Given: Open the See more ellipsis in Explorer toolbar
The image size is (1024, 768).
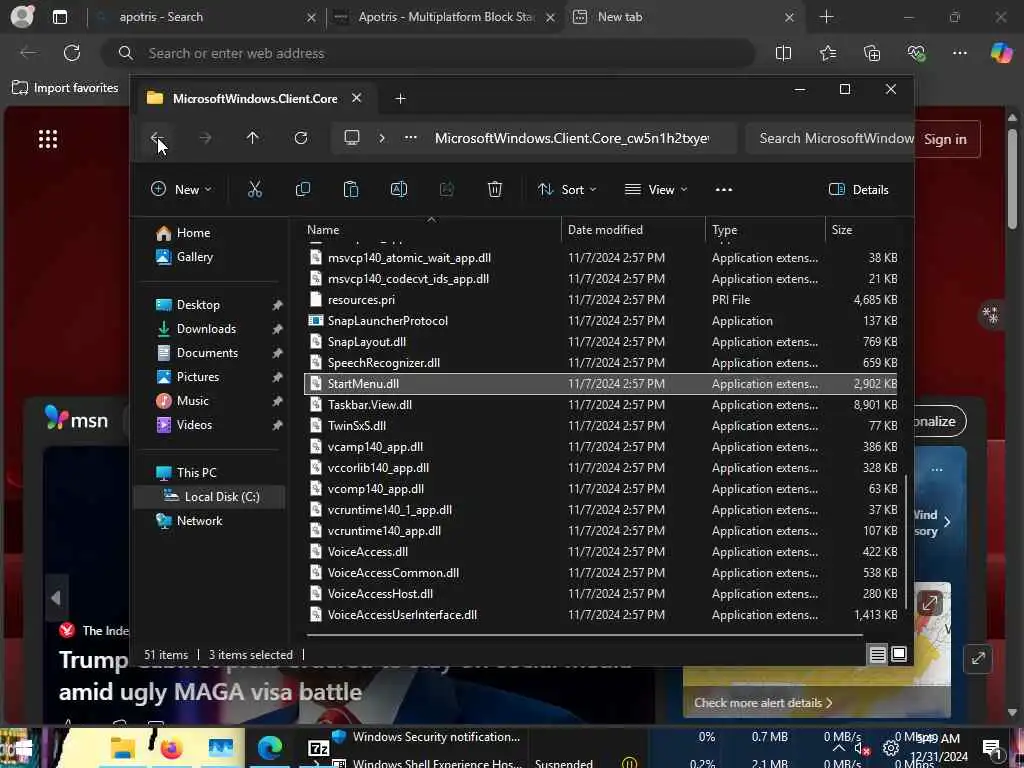Looking at the screenshot, I should 724,189.
